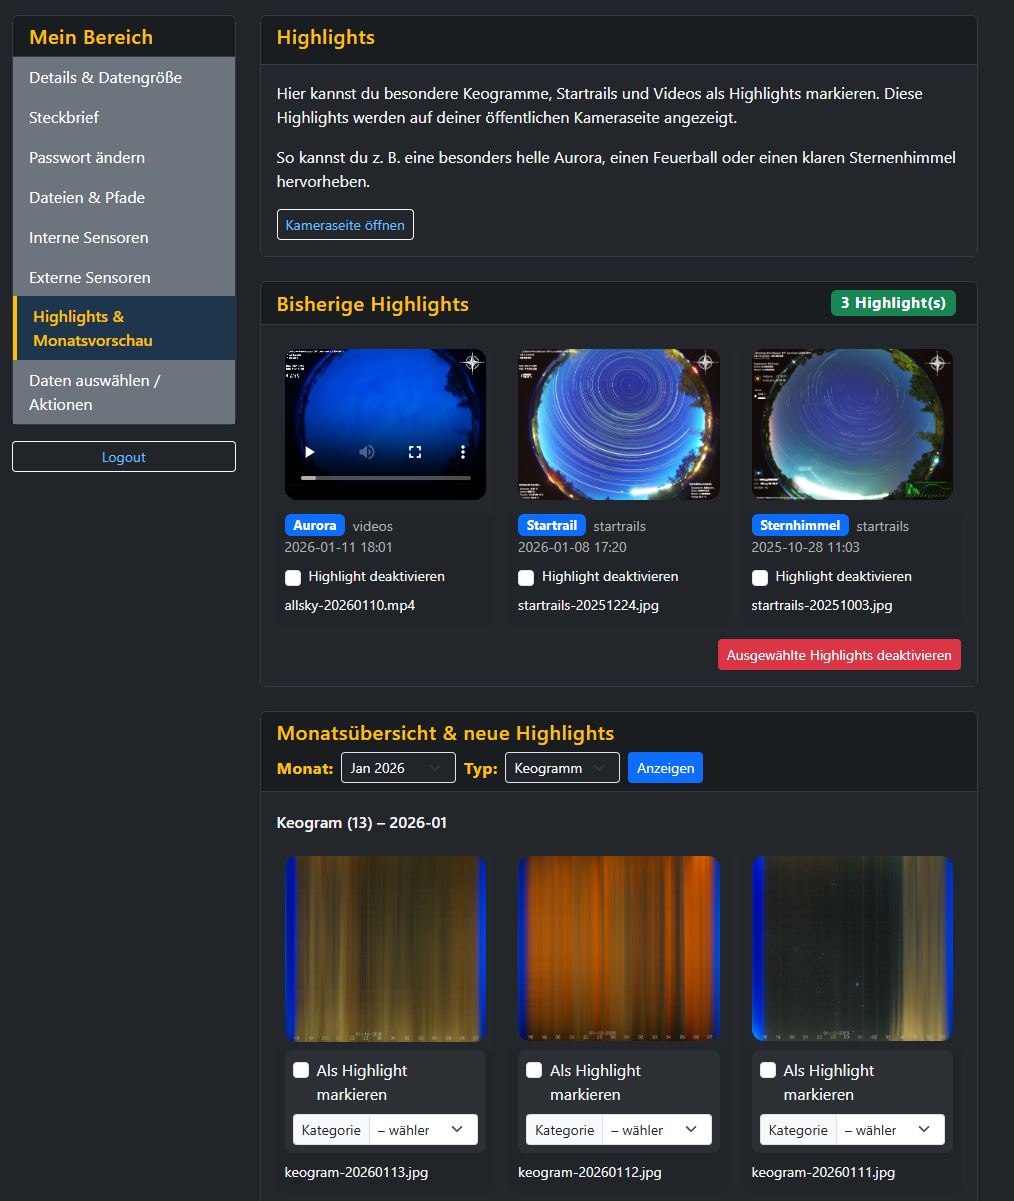
Task: Open the Monat dropdown showing Jan 2026
Action: tap(397, 767)
